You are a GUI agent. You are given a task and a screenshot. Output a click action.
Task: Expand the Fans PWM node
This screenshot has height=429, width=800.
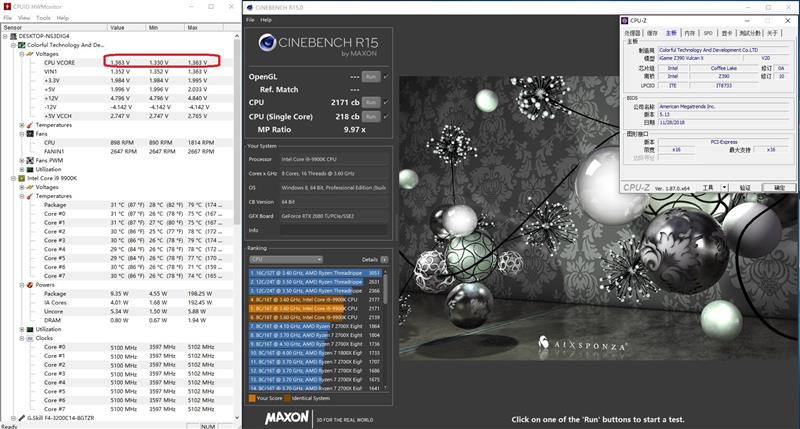pos(22,160)
